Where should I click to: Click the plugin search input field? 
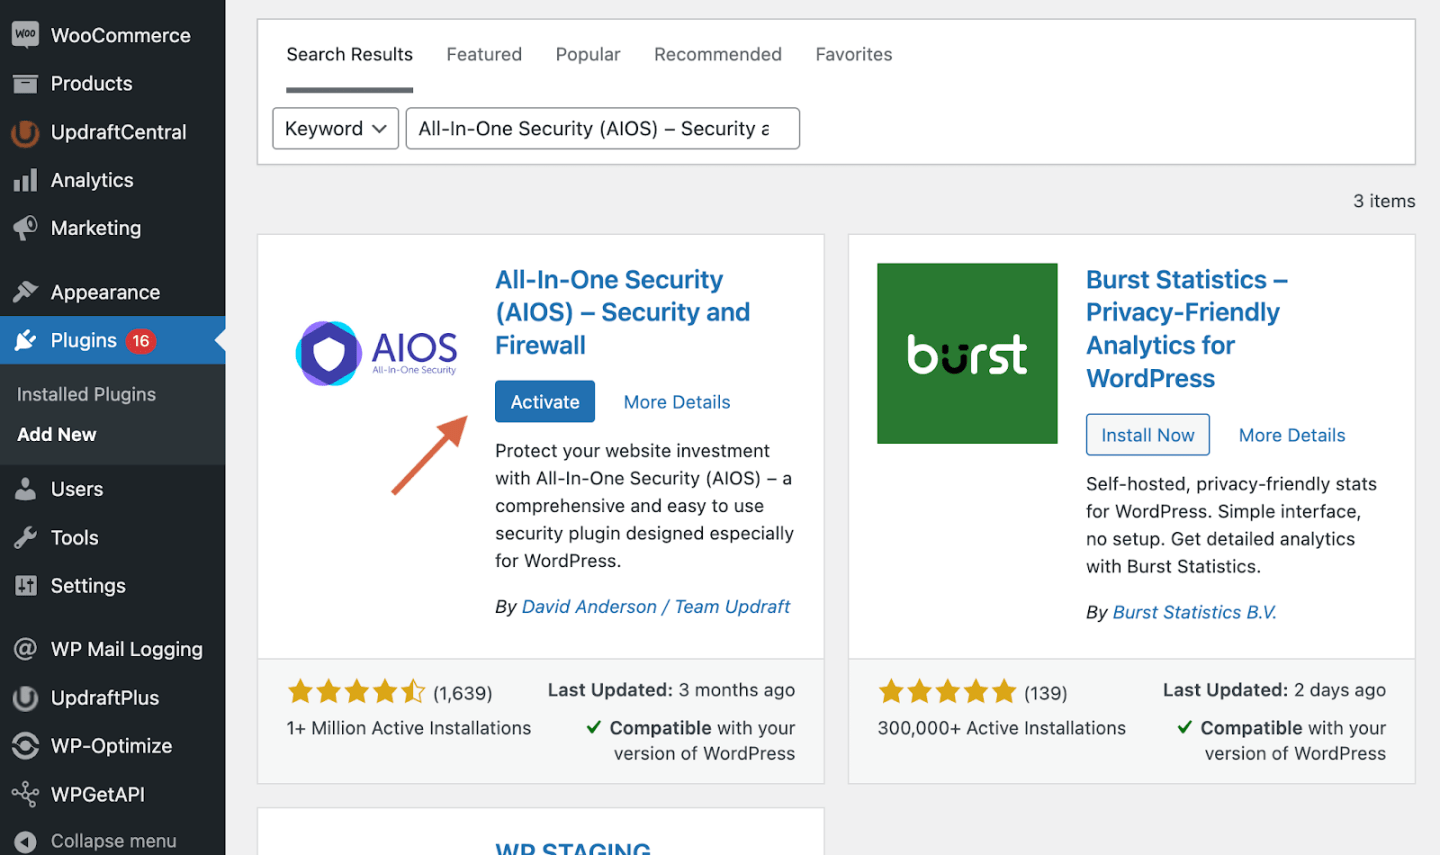pos(602,128)
